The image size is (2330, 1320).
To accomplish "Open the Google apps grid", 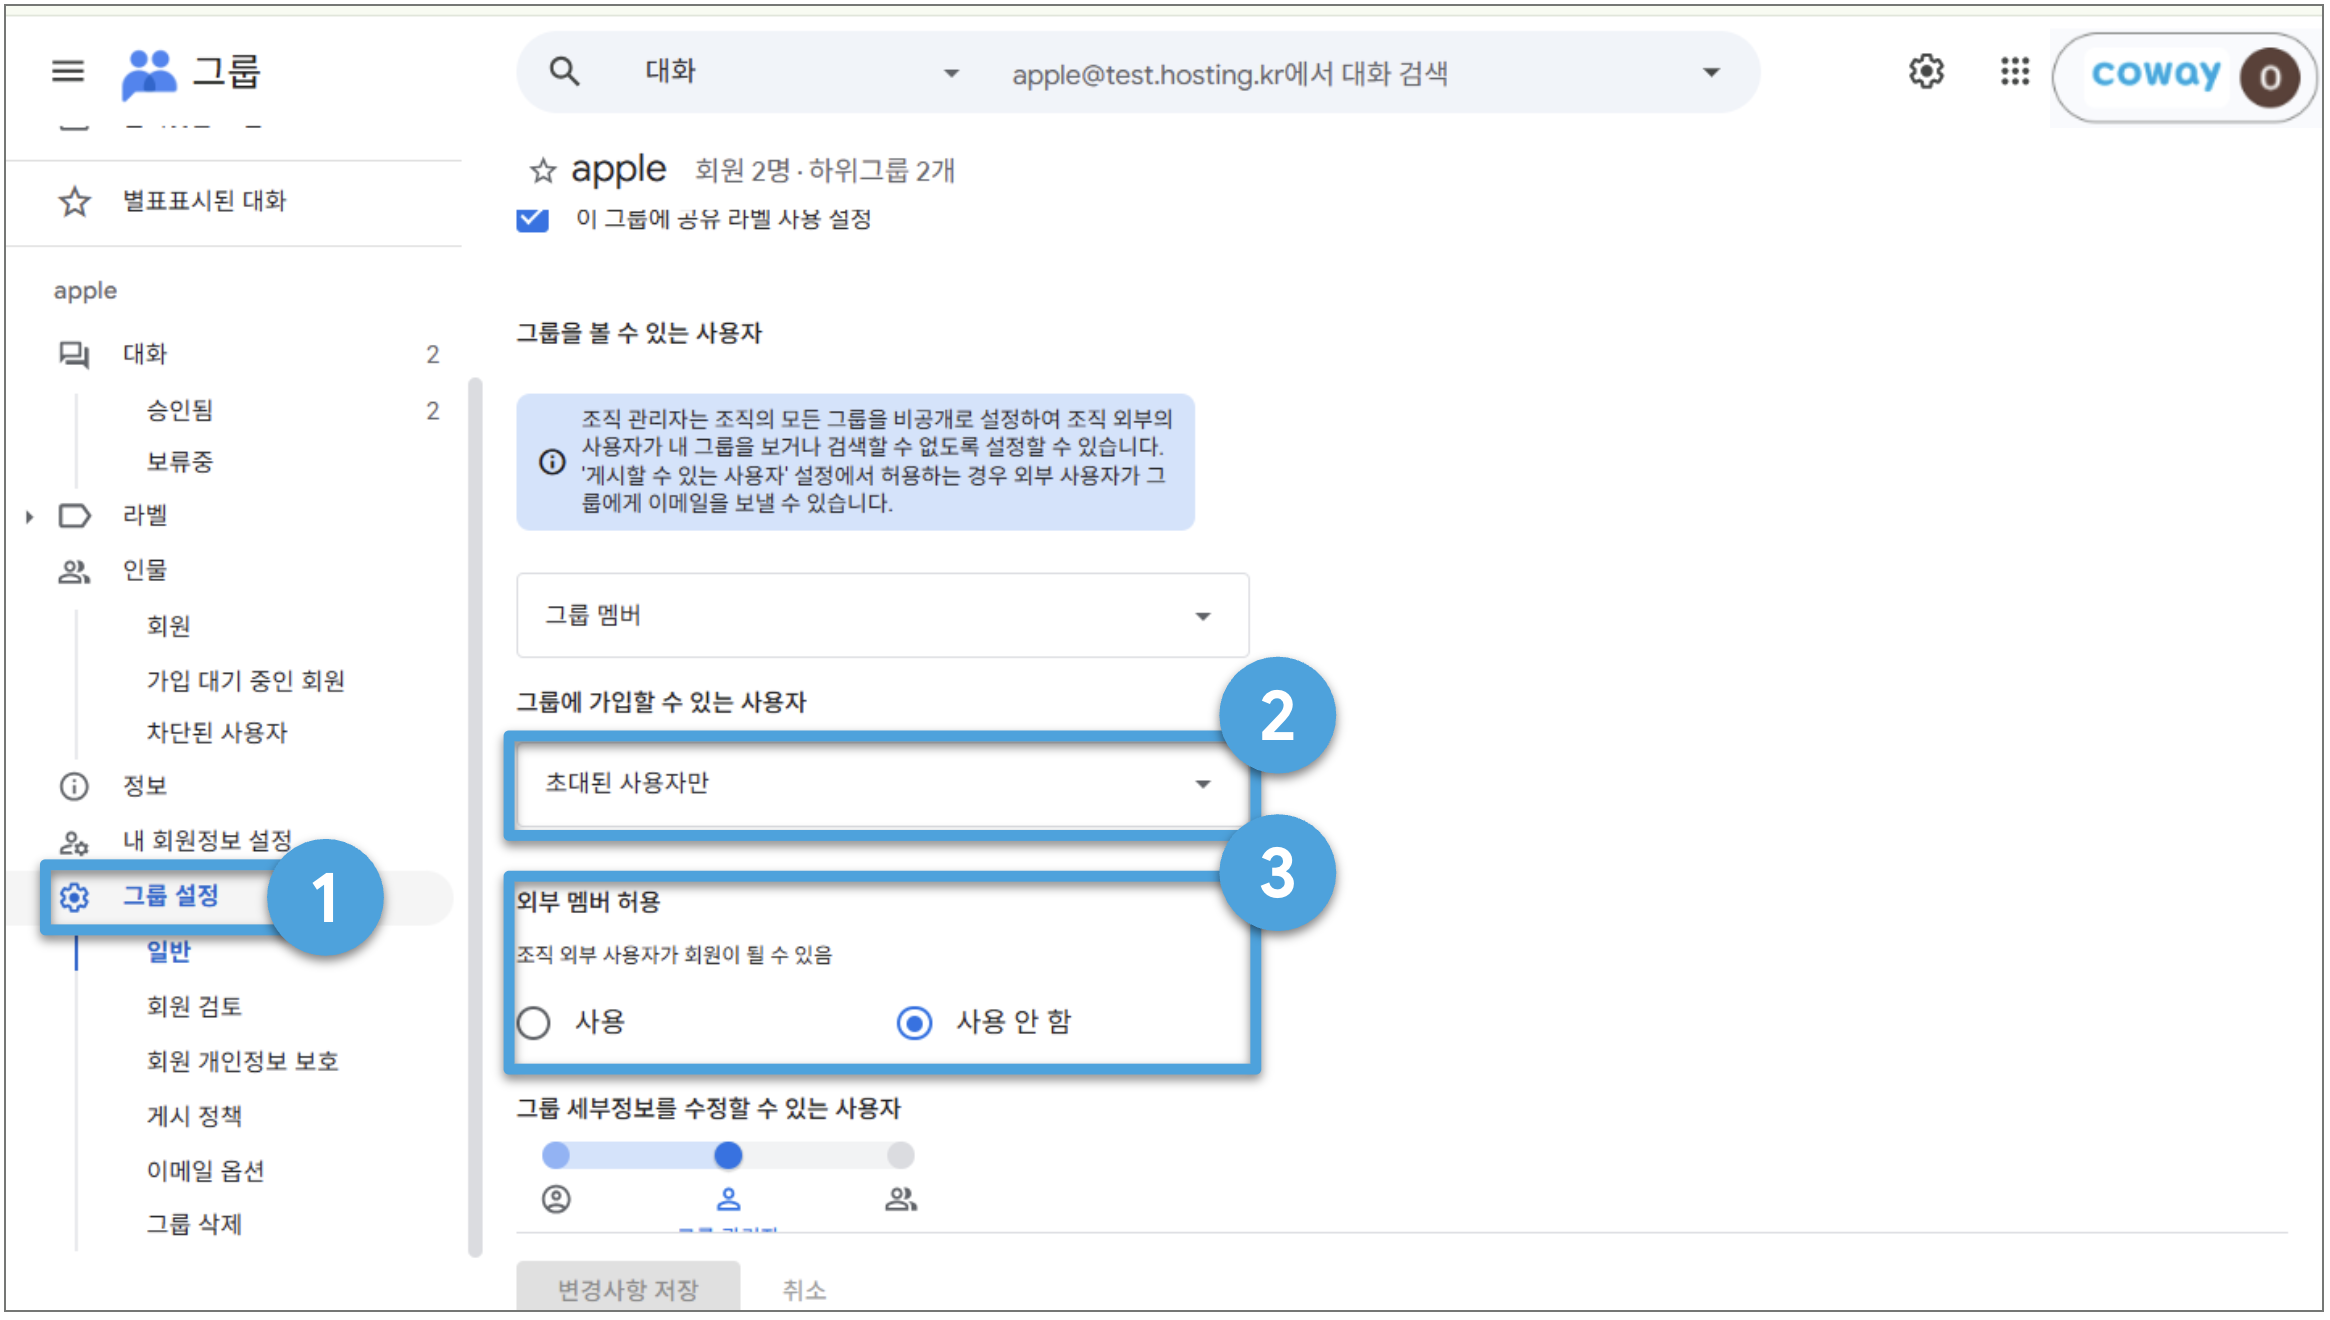I will (x=2014, y=71).
